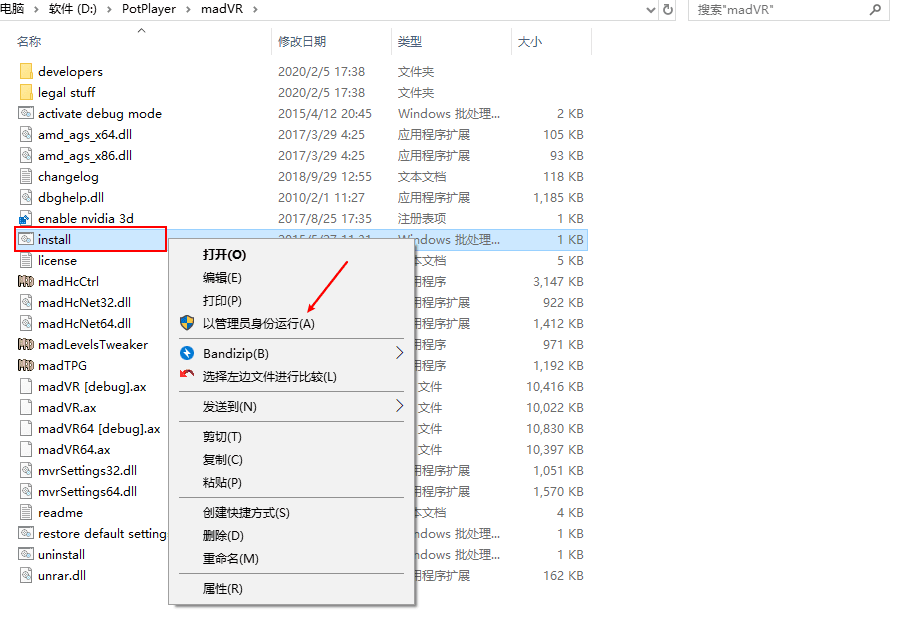Click the amd_ags_x86.dll file icon

26,155
